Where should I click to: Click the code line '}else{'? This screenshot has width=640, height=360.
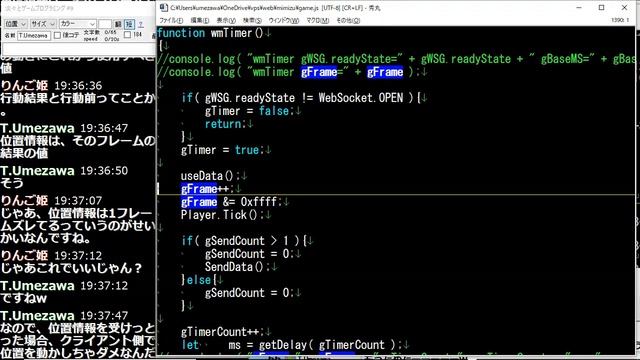(x=199, y=280)
